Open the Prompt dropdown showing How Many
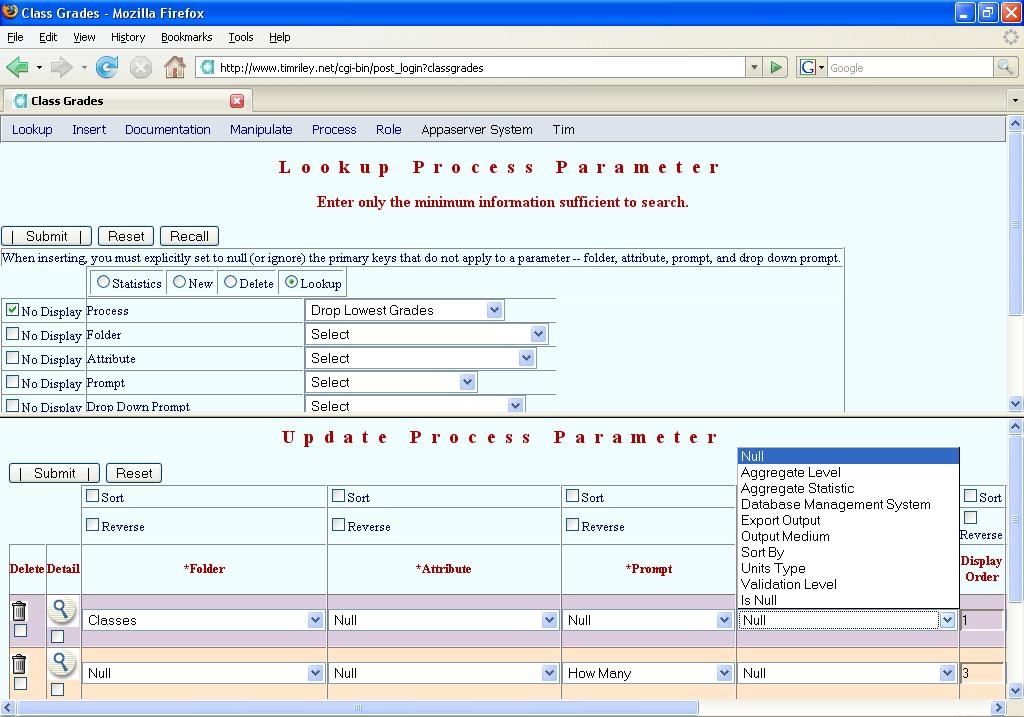 (648, 673)
